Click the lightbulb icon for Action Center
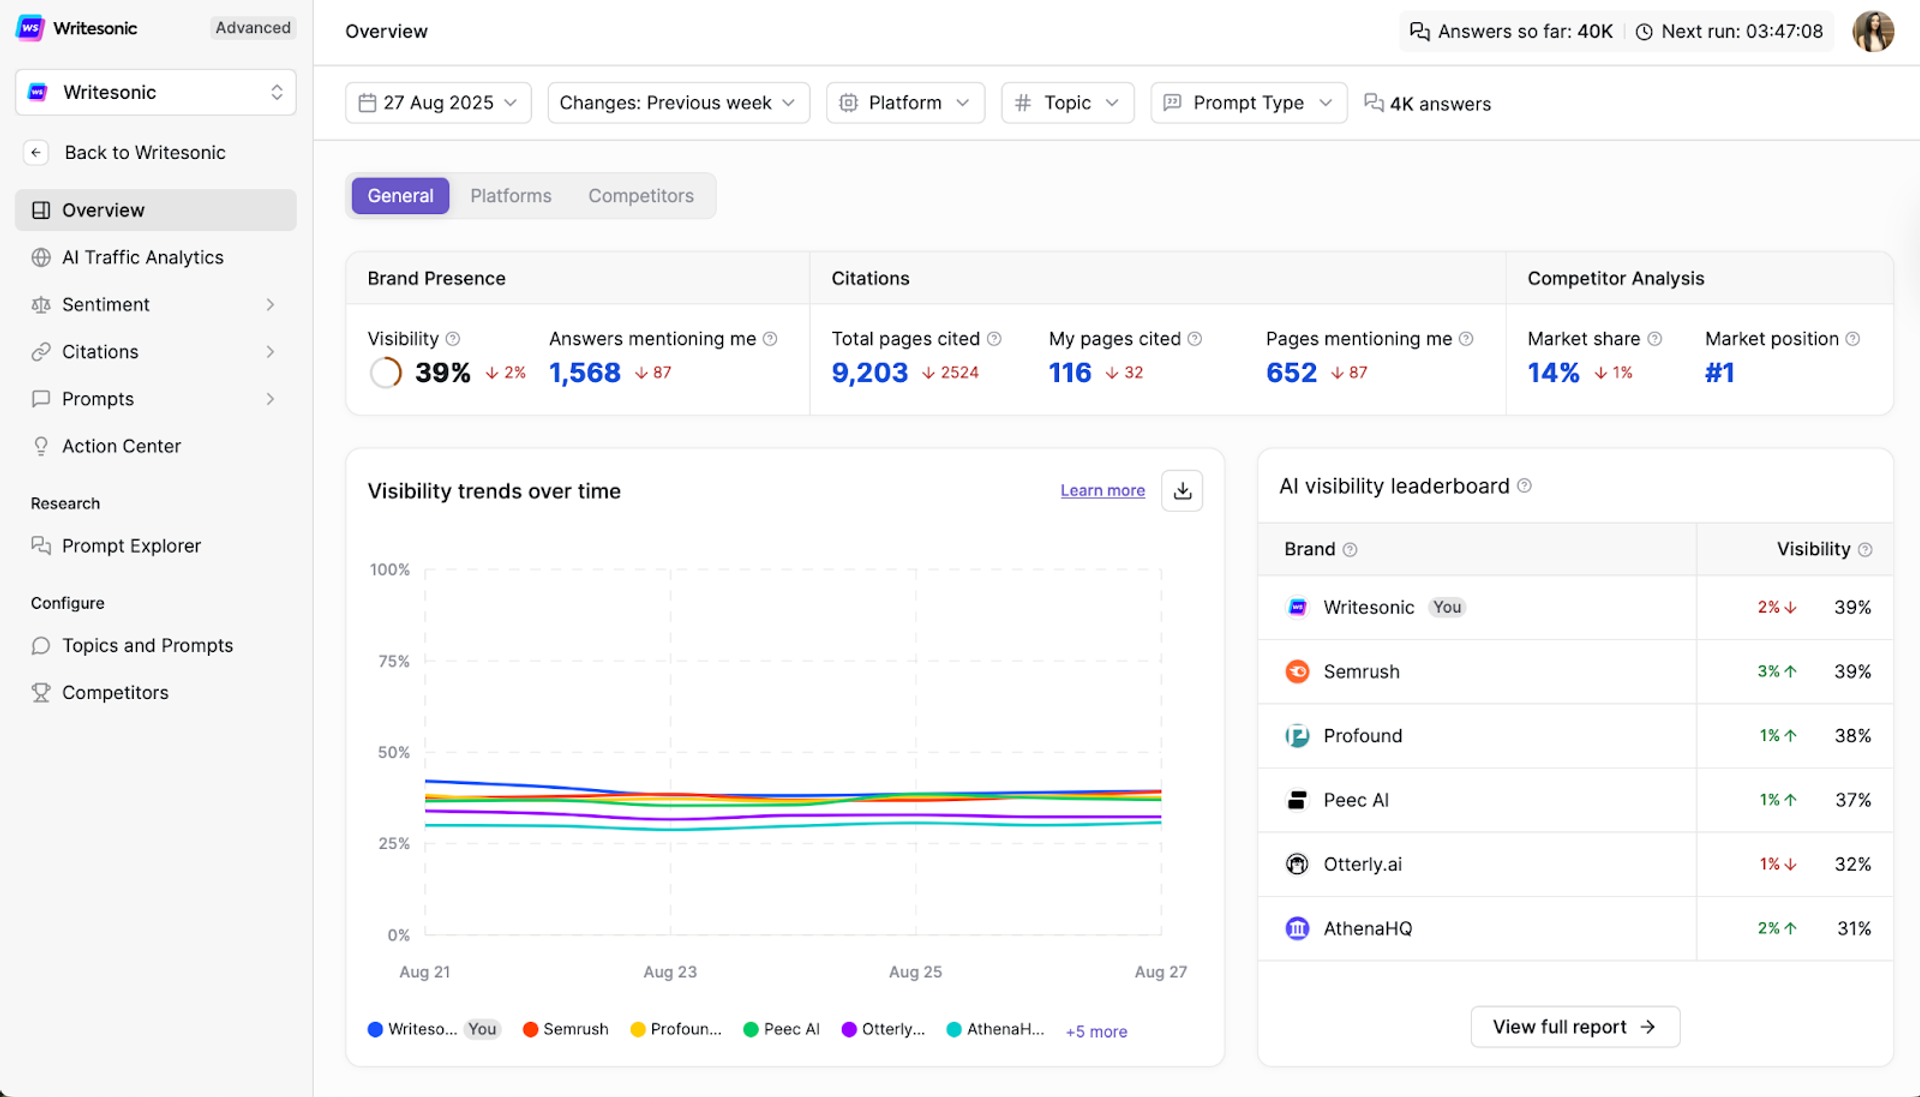Screen dimensions: 1920x1097 tap(41, 446)
